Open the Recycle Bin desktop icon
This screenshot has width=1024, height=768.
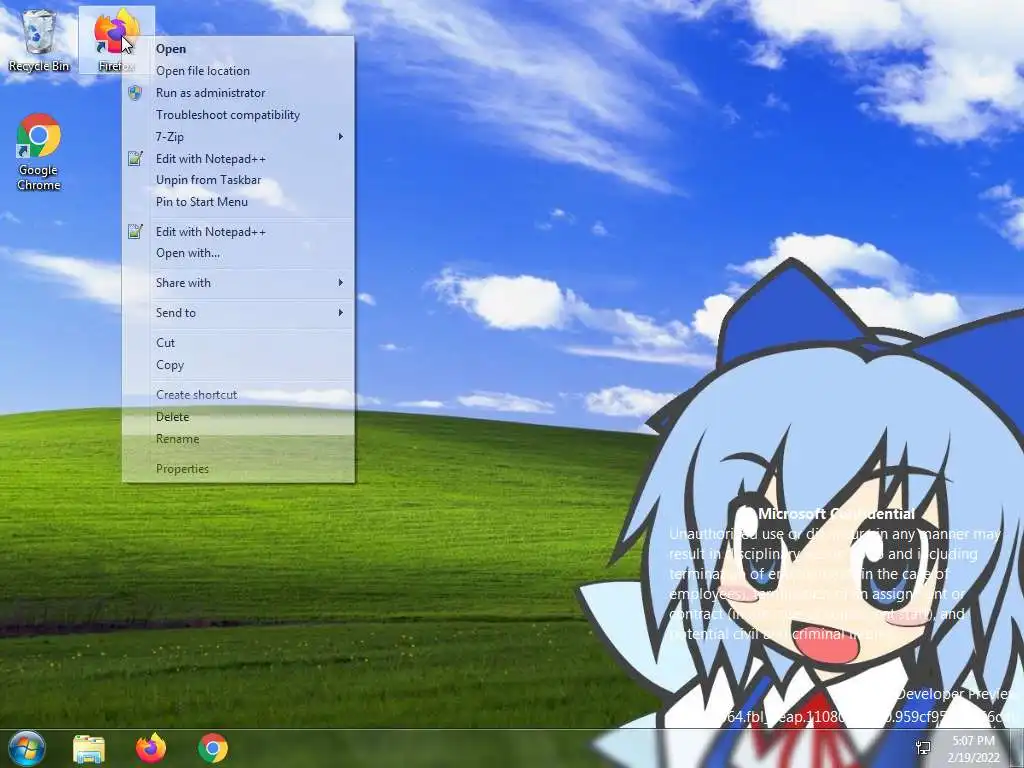tap(38, 40)
